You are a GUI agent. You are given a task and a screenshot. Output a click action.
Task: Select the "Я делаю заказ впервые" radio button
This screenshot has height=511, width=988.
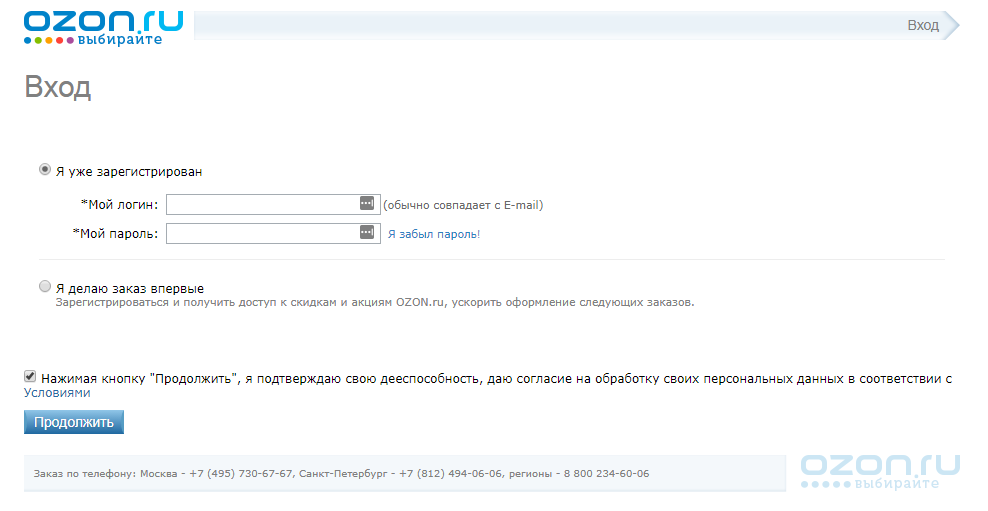coord(45,286)
